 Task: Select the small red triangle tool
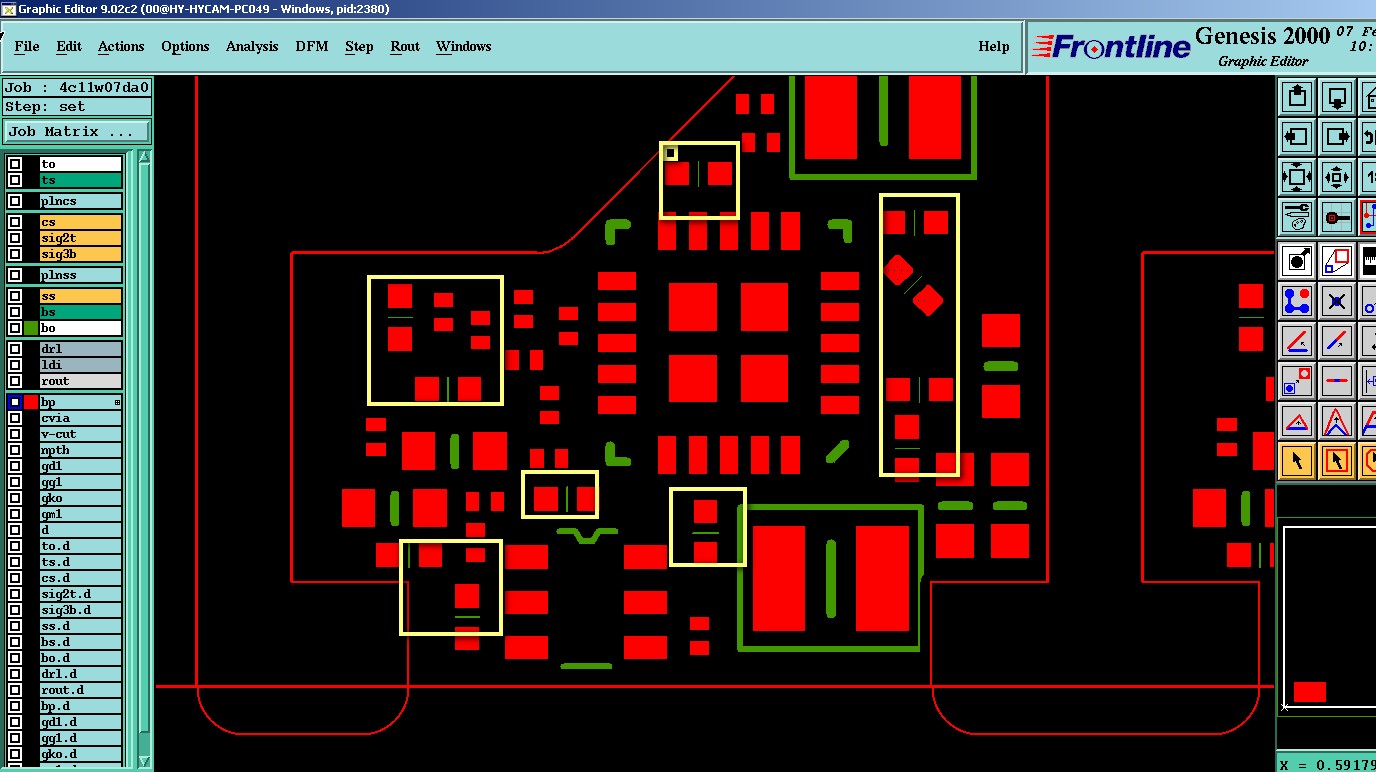coord(1297,421)
